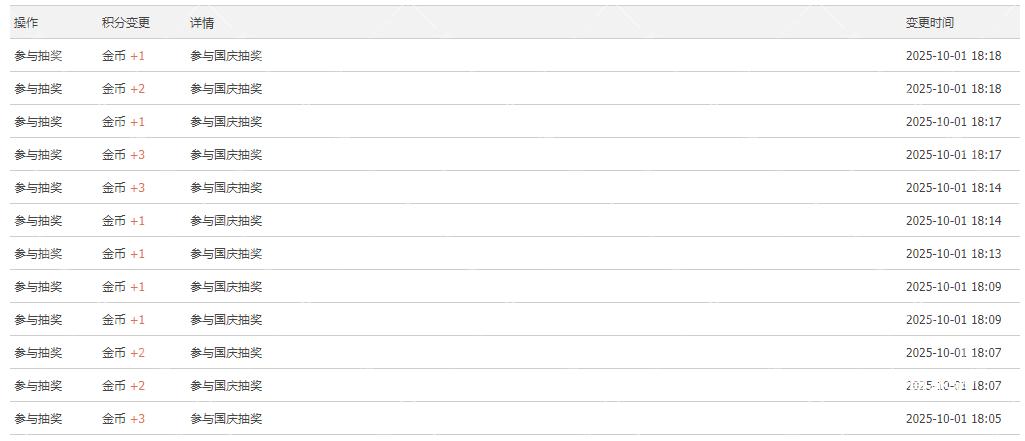The height and width of the screenshot is (441, 1025).
Task: Select 参与抽奖 in the 18:13 row
Action: [38, 254]
